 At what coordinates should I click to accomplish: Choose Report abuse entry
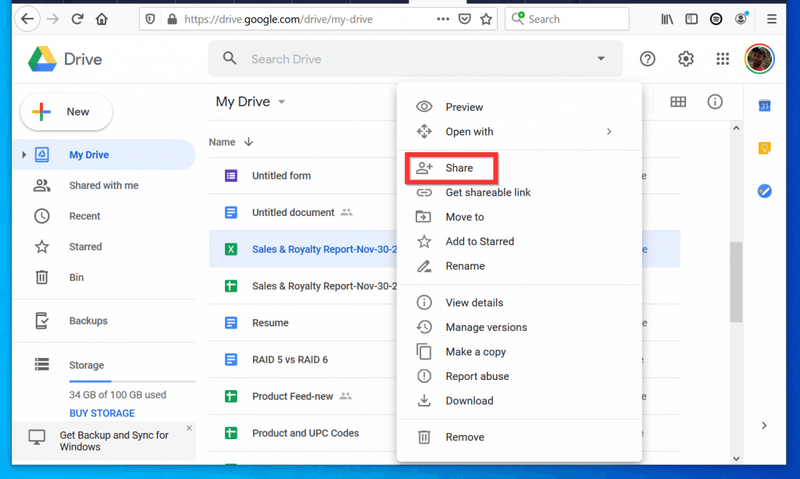click(519, 376)
